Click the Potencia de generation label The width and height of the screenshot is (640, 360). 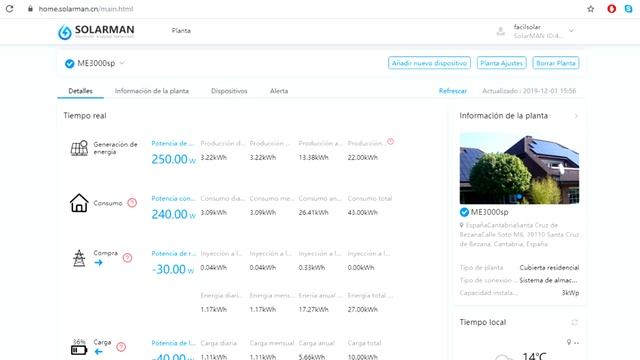click(x=172, y=143)
